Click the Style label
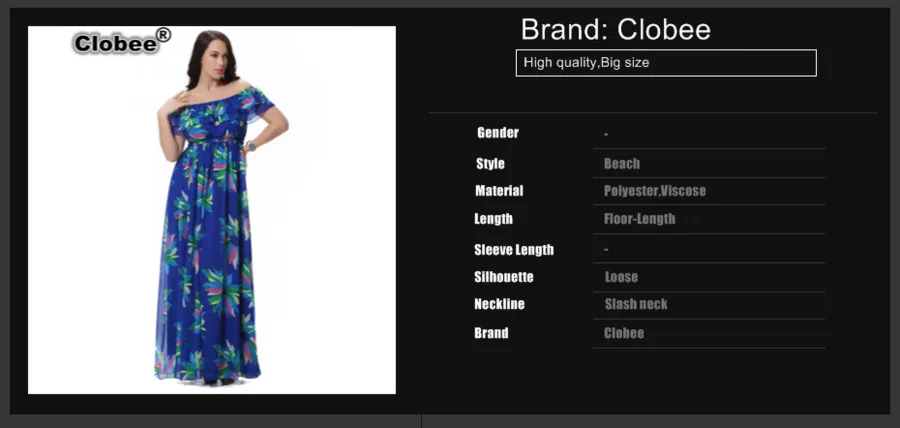900x428 pixels. [490, 164]
